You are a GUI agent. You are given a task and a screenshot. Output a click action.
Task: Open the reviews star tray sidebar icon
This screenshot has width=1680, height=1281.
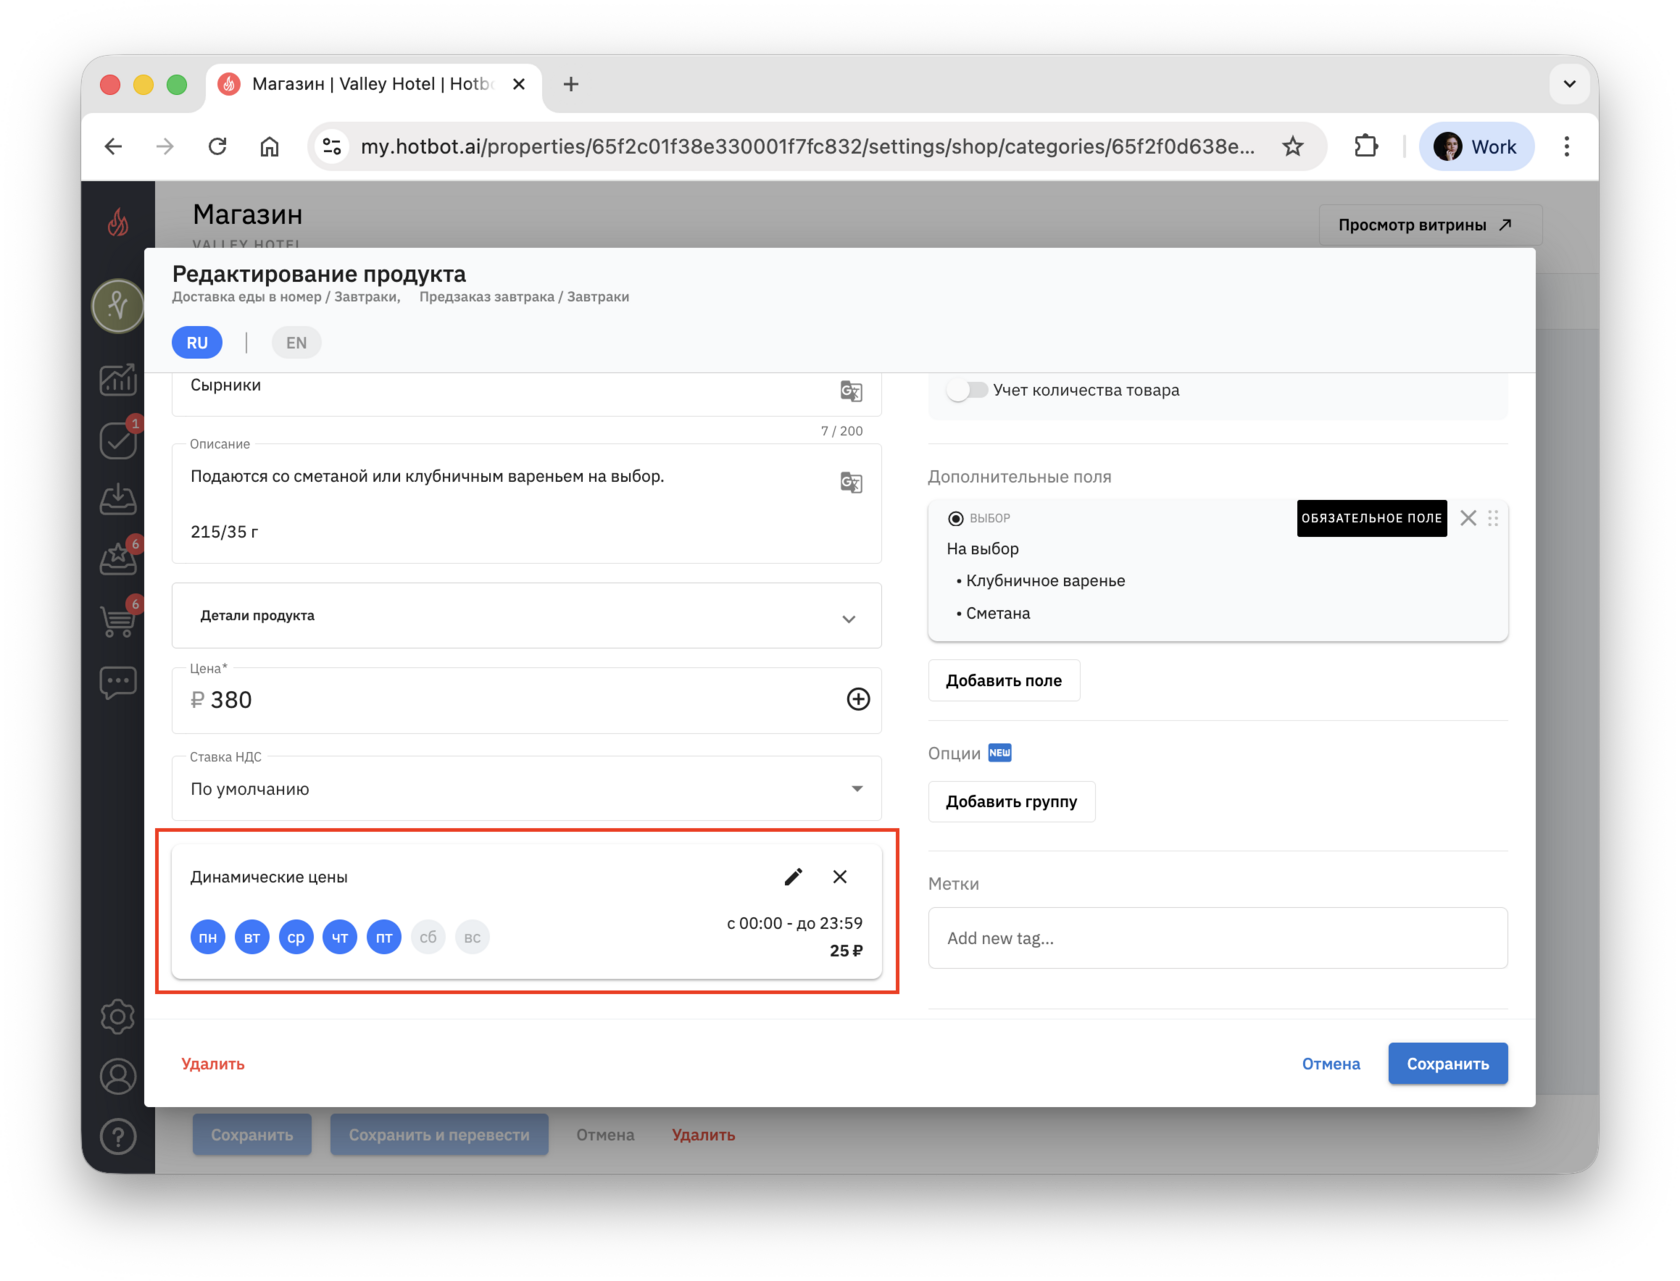point(118,559)
